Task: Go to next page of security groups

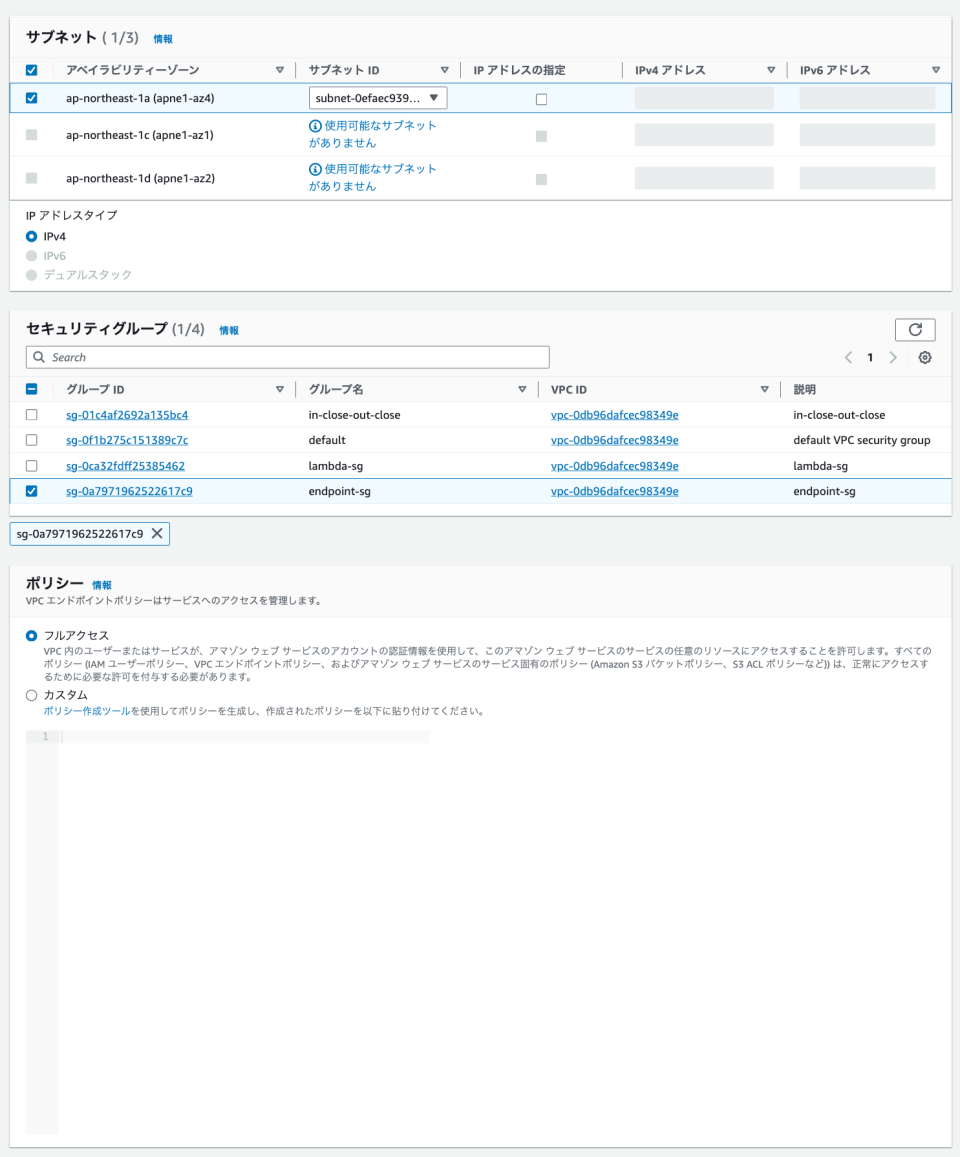Action: 893,358
